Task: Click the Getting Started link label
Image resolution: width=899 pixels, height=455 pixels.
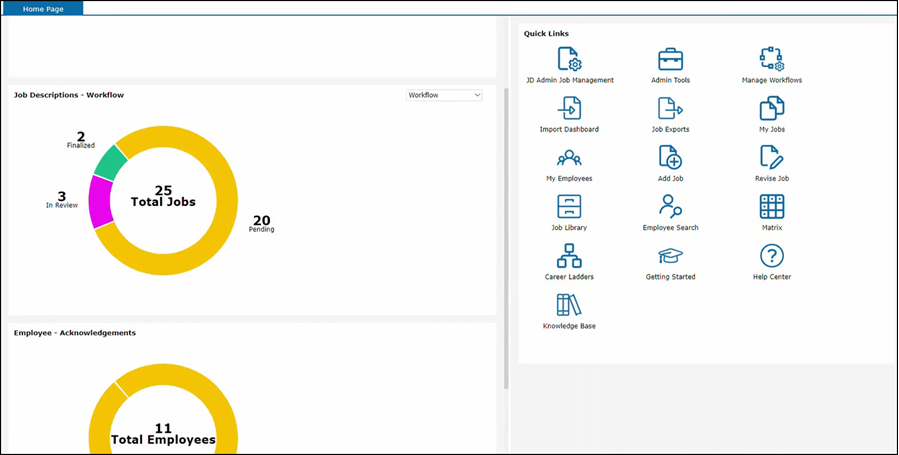Action: point(670,277)
